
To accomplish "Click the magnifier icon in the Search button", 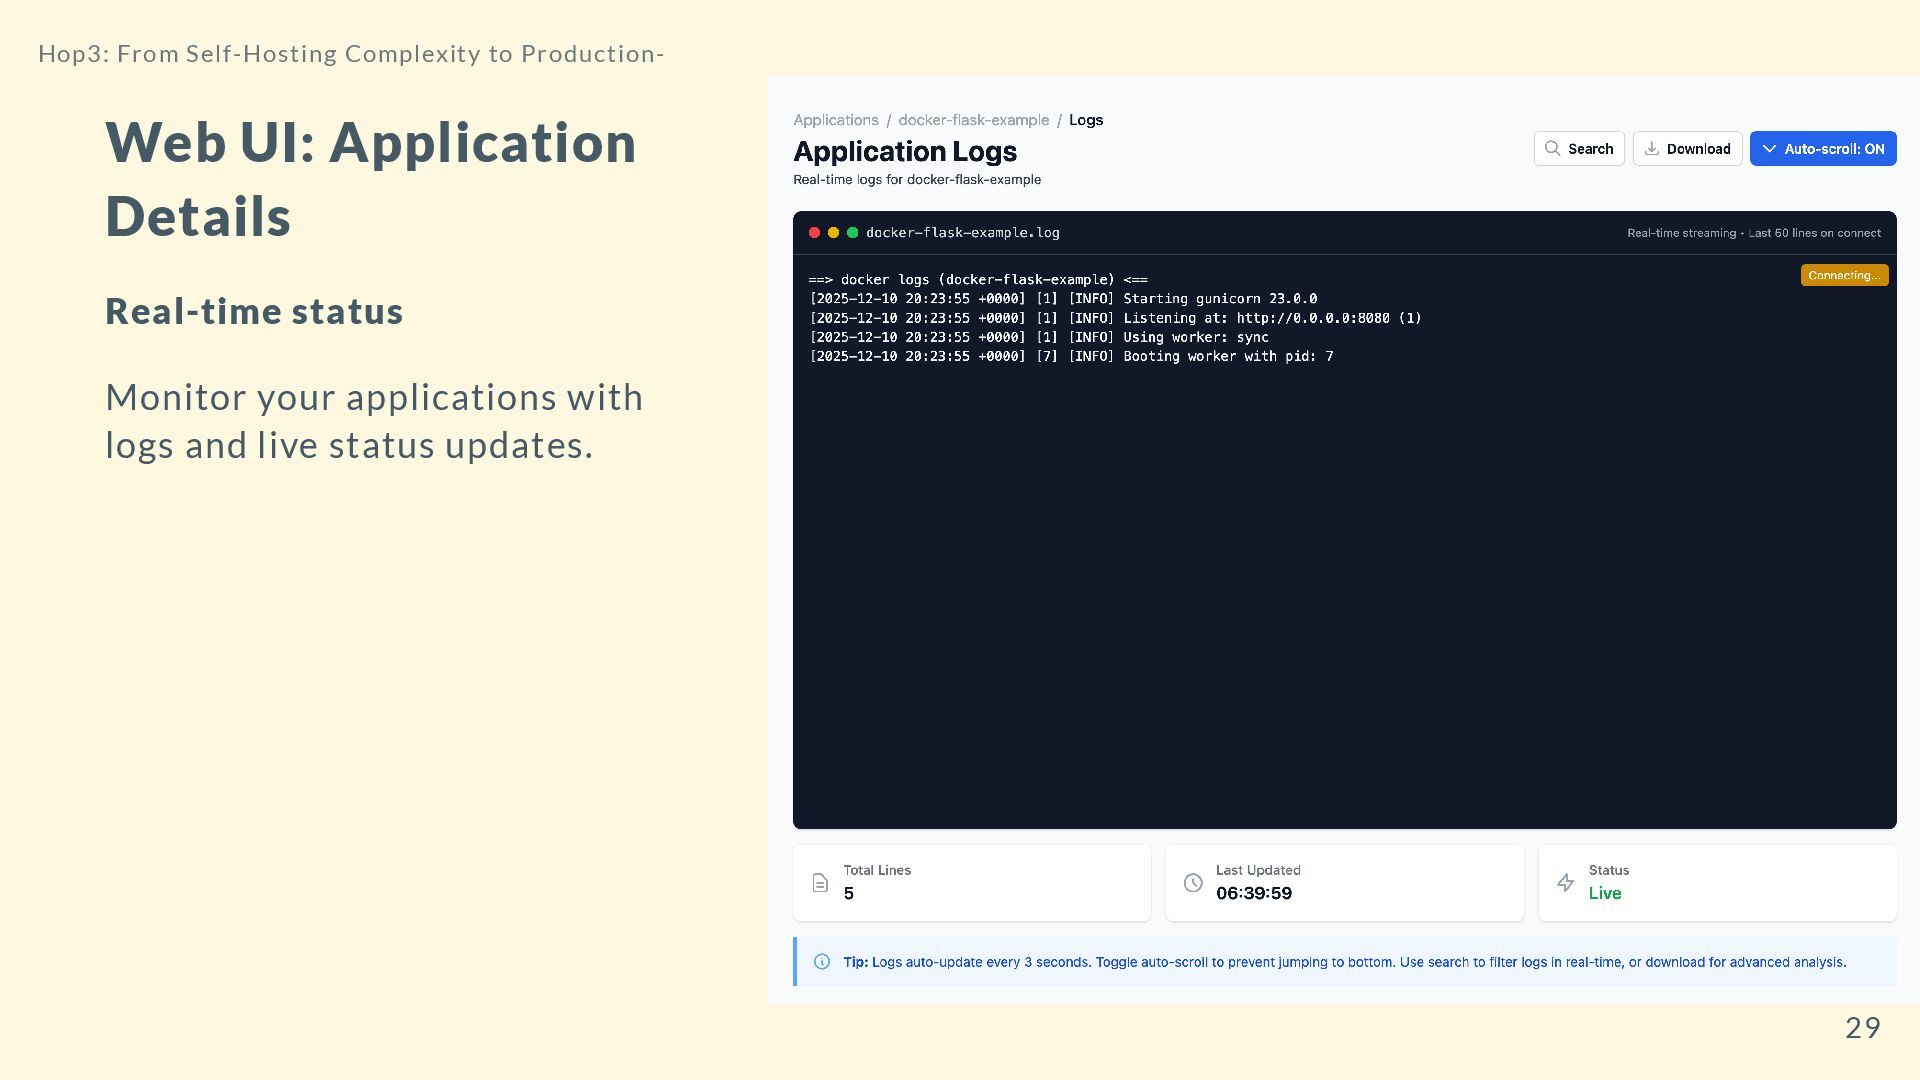I will click(x=1552, y=149).
